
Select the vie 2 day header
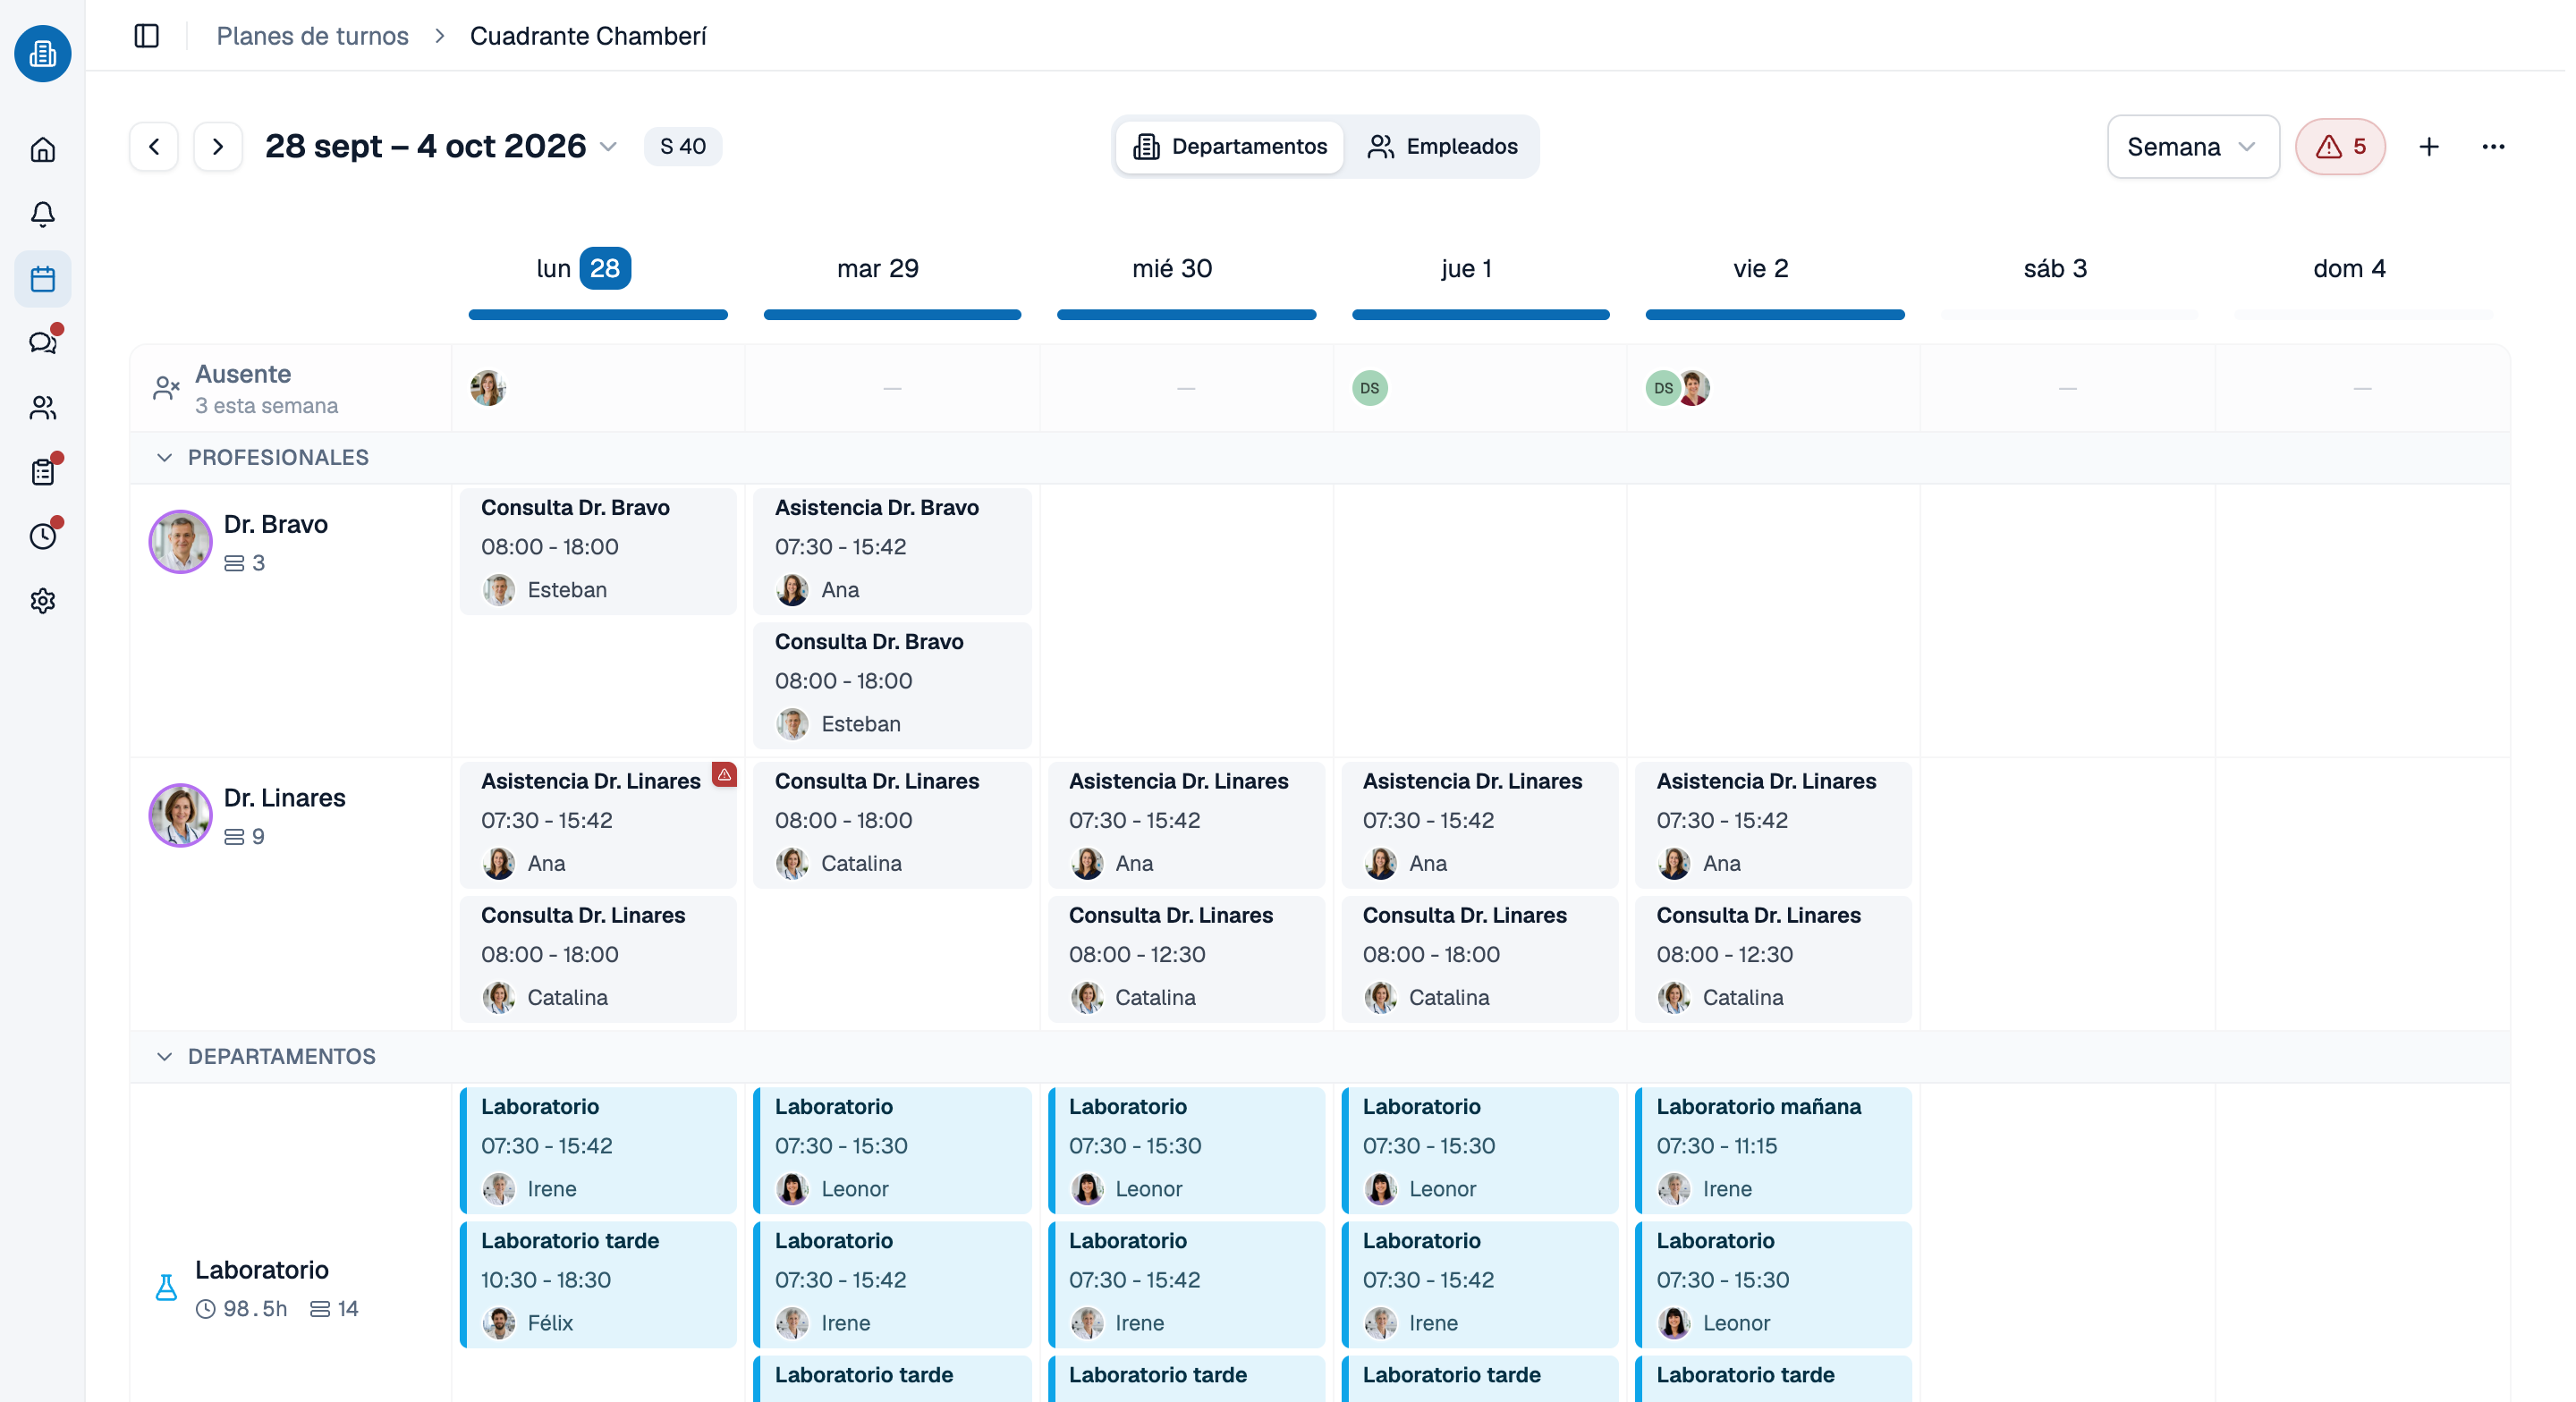(1761, 269)
